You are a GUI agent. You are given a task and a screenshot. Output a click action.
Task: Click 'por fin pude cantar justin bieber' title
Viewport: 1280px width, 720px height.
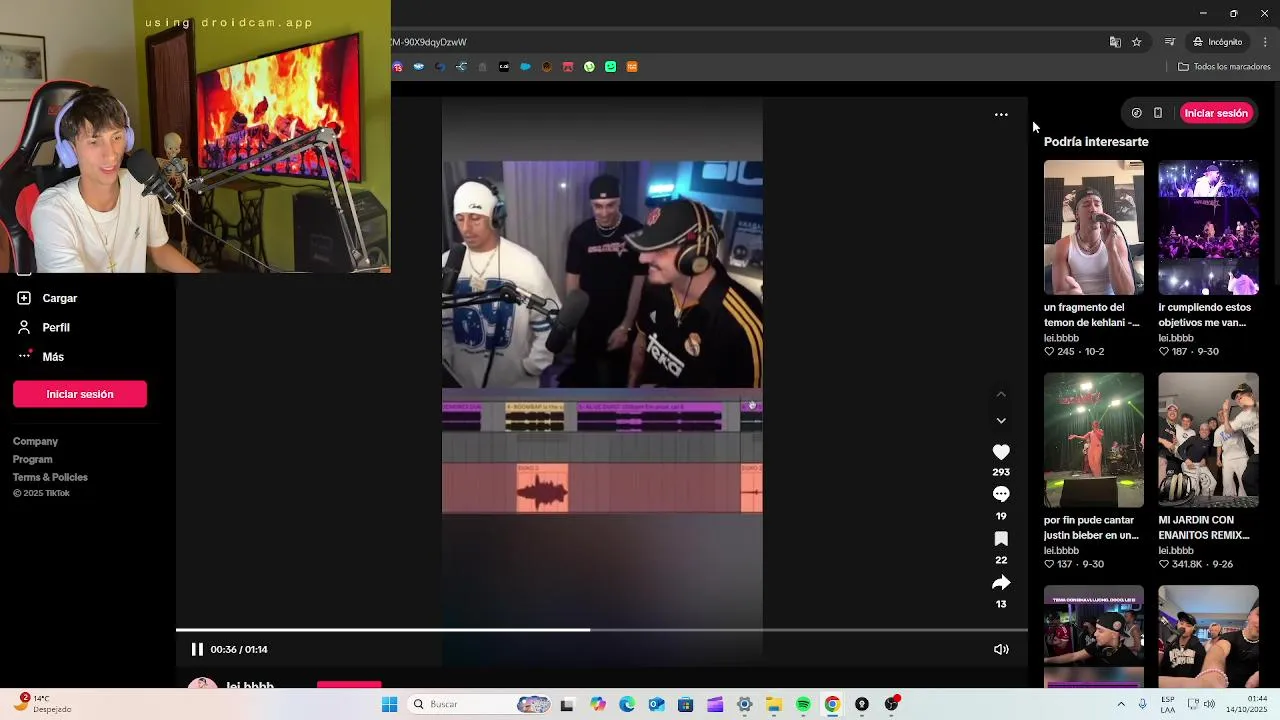pyautogui.click(x=1091, y=528)
